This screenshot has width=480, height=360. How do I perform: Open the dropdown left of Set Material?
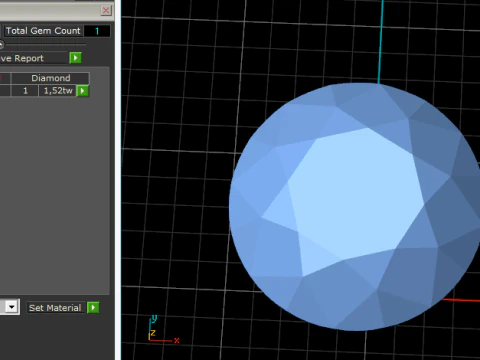(12, 307)
